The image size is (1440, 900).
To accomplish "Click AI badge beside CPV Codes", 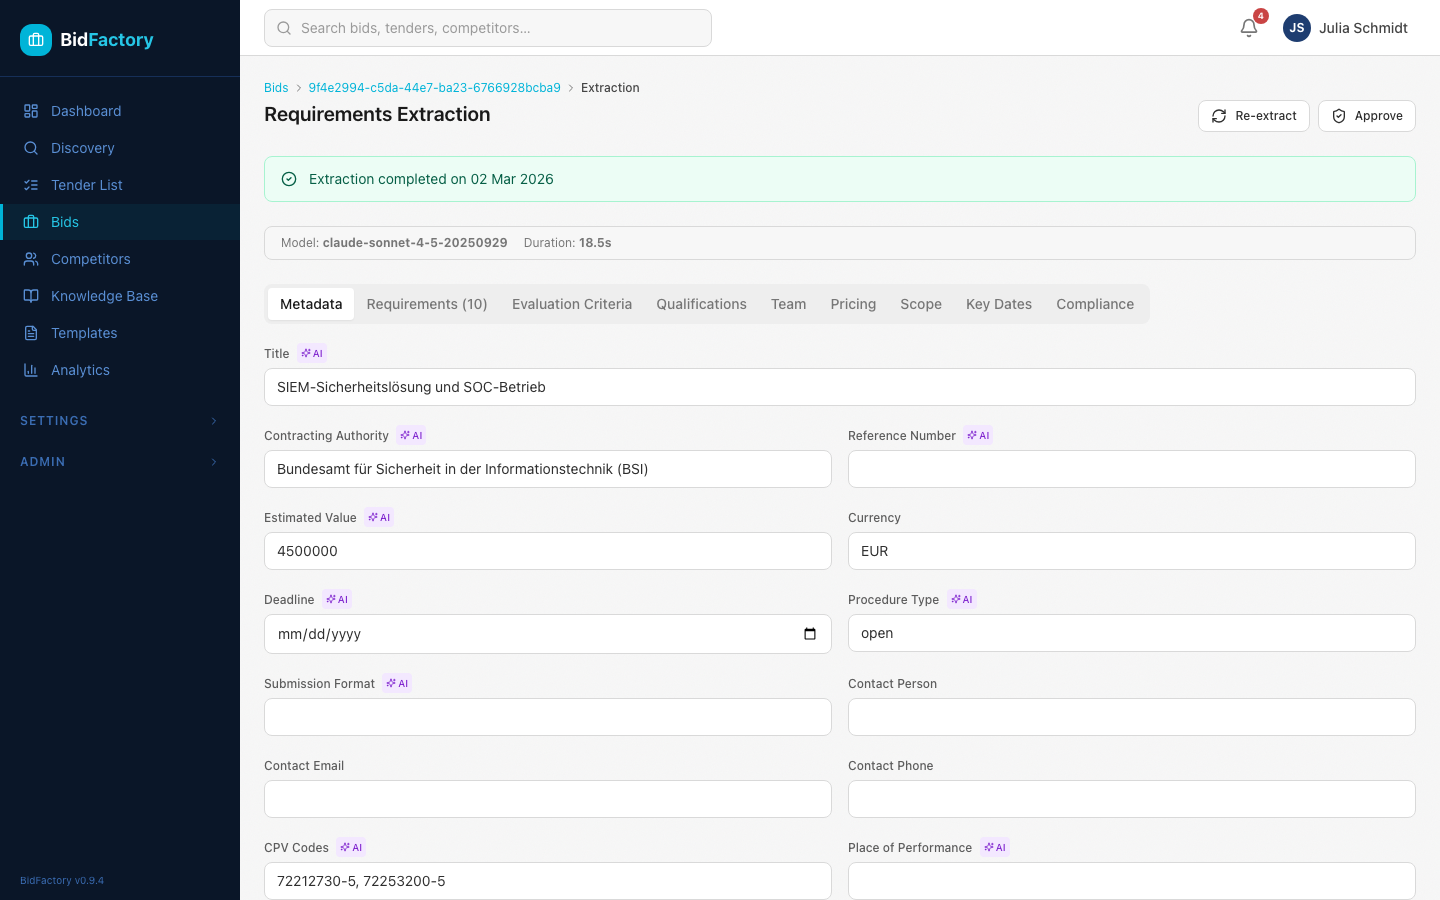I will pyautogui.click(x=352, y=847).
